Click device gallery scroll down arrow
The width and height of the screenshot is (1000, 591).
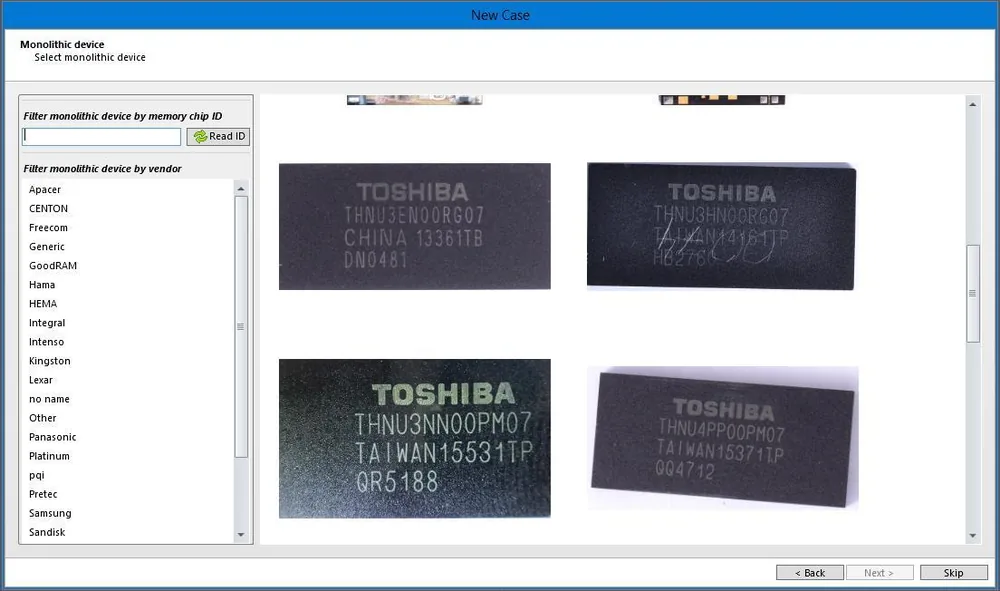[973, 536]
